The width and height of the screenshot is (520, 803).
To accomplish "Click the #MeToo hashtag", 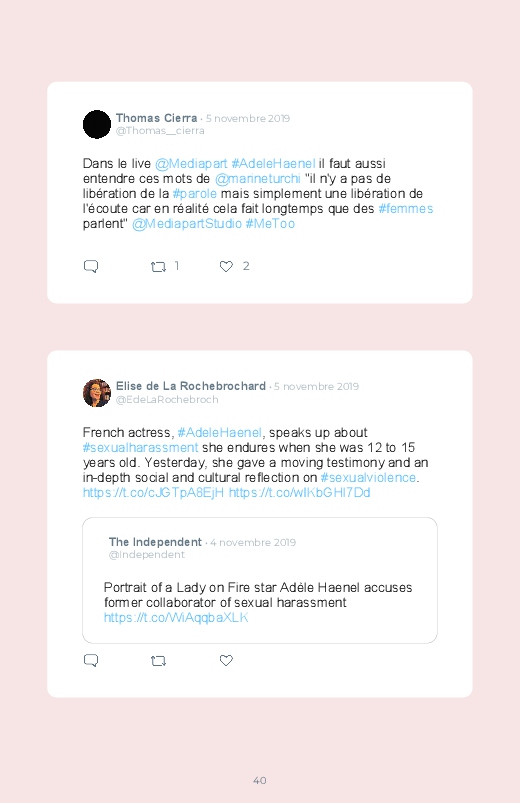I will [x=270, y=224].
